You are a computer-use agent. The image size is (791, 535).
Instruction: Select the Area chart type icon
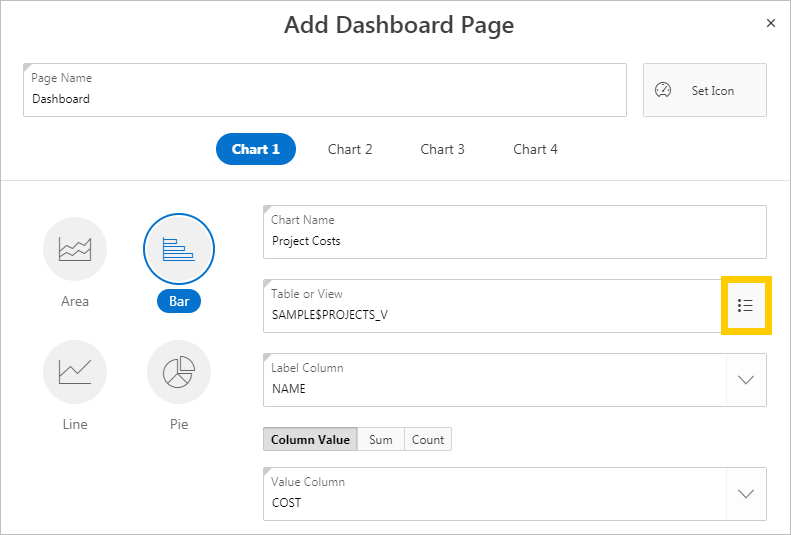75,249
